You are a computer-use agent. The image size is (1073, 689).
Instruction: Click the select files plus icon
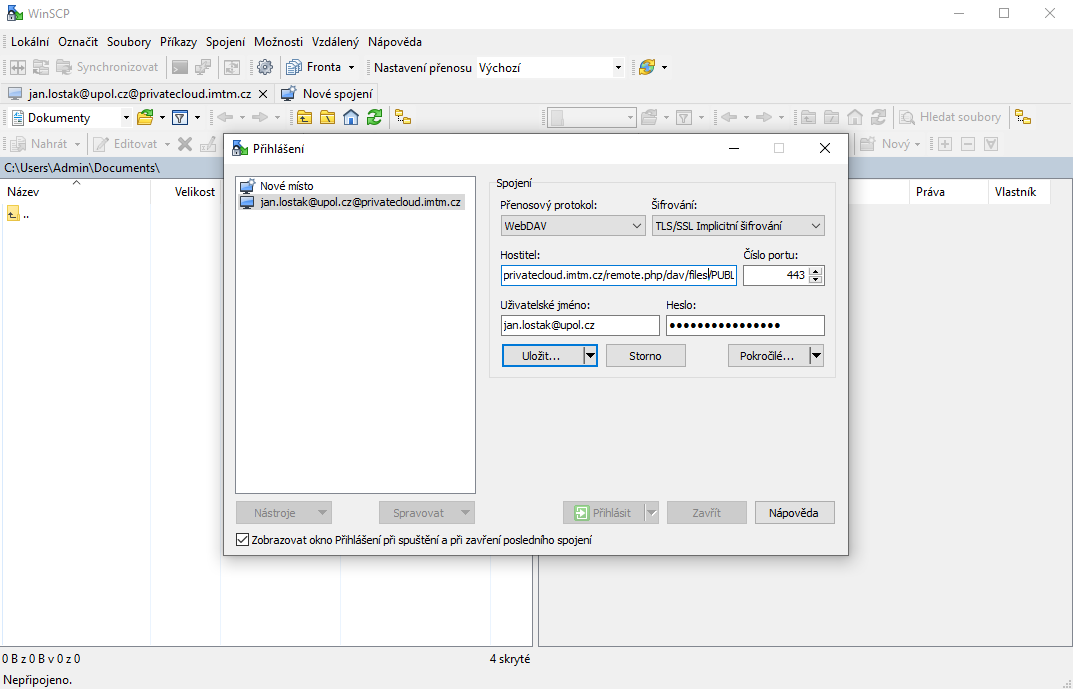point(945,144)
